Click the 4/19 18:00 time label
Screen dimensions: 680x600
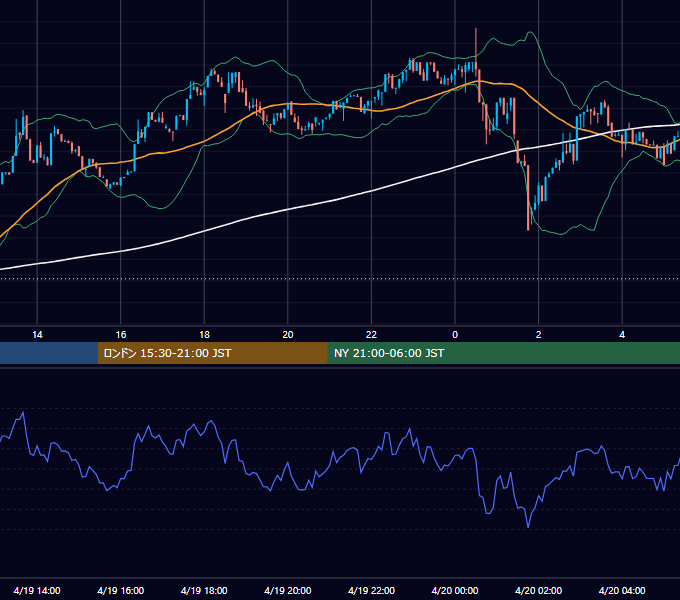pyautogui.click(x=204, y=590)
